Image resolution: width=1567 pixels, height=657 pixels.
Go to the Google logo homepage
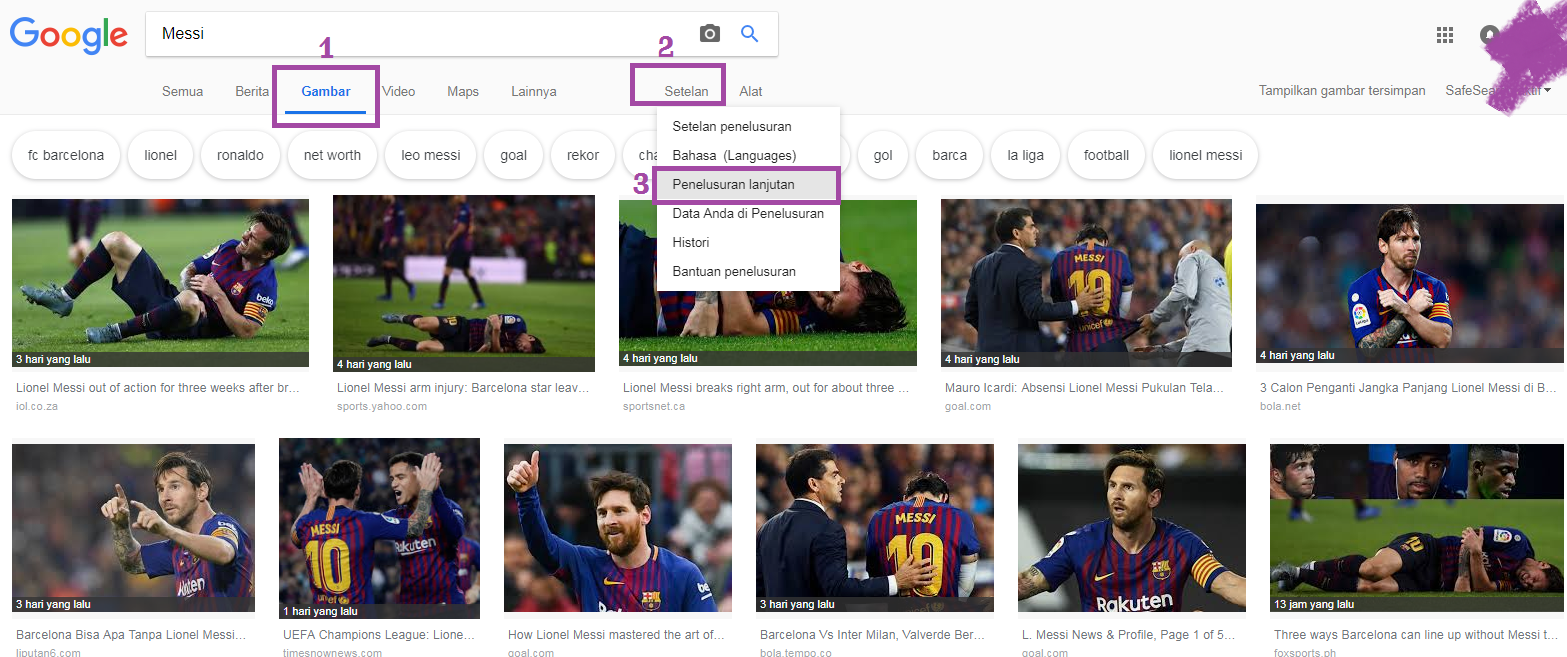tap(69, 35)
